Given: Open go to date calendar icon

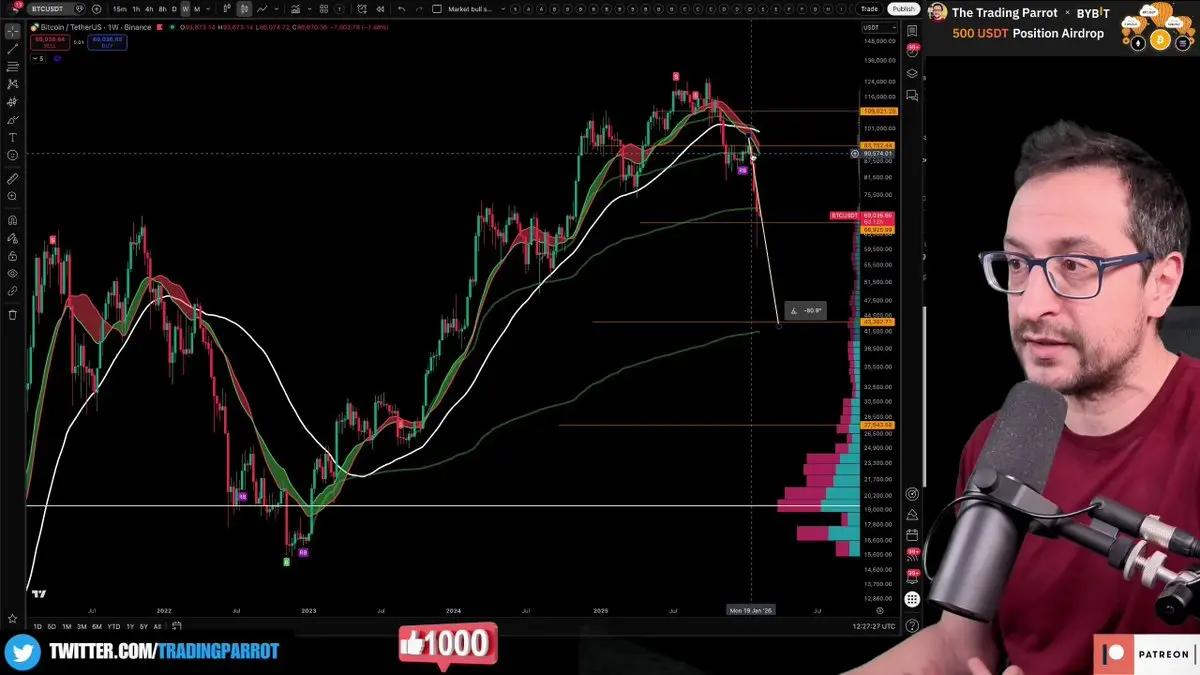Looking at the screenshot, I should pyautogui.click(x=176, y=626).
